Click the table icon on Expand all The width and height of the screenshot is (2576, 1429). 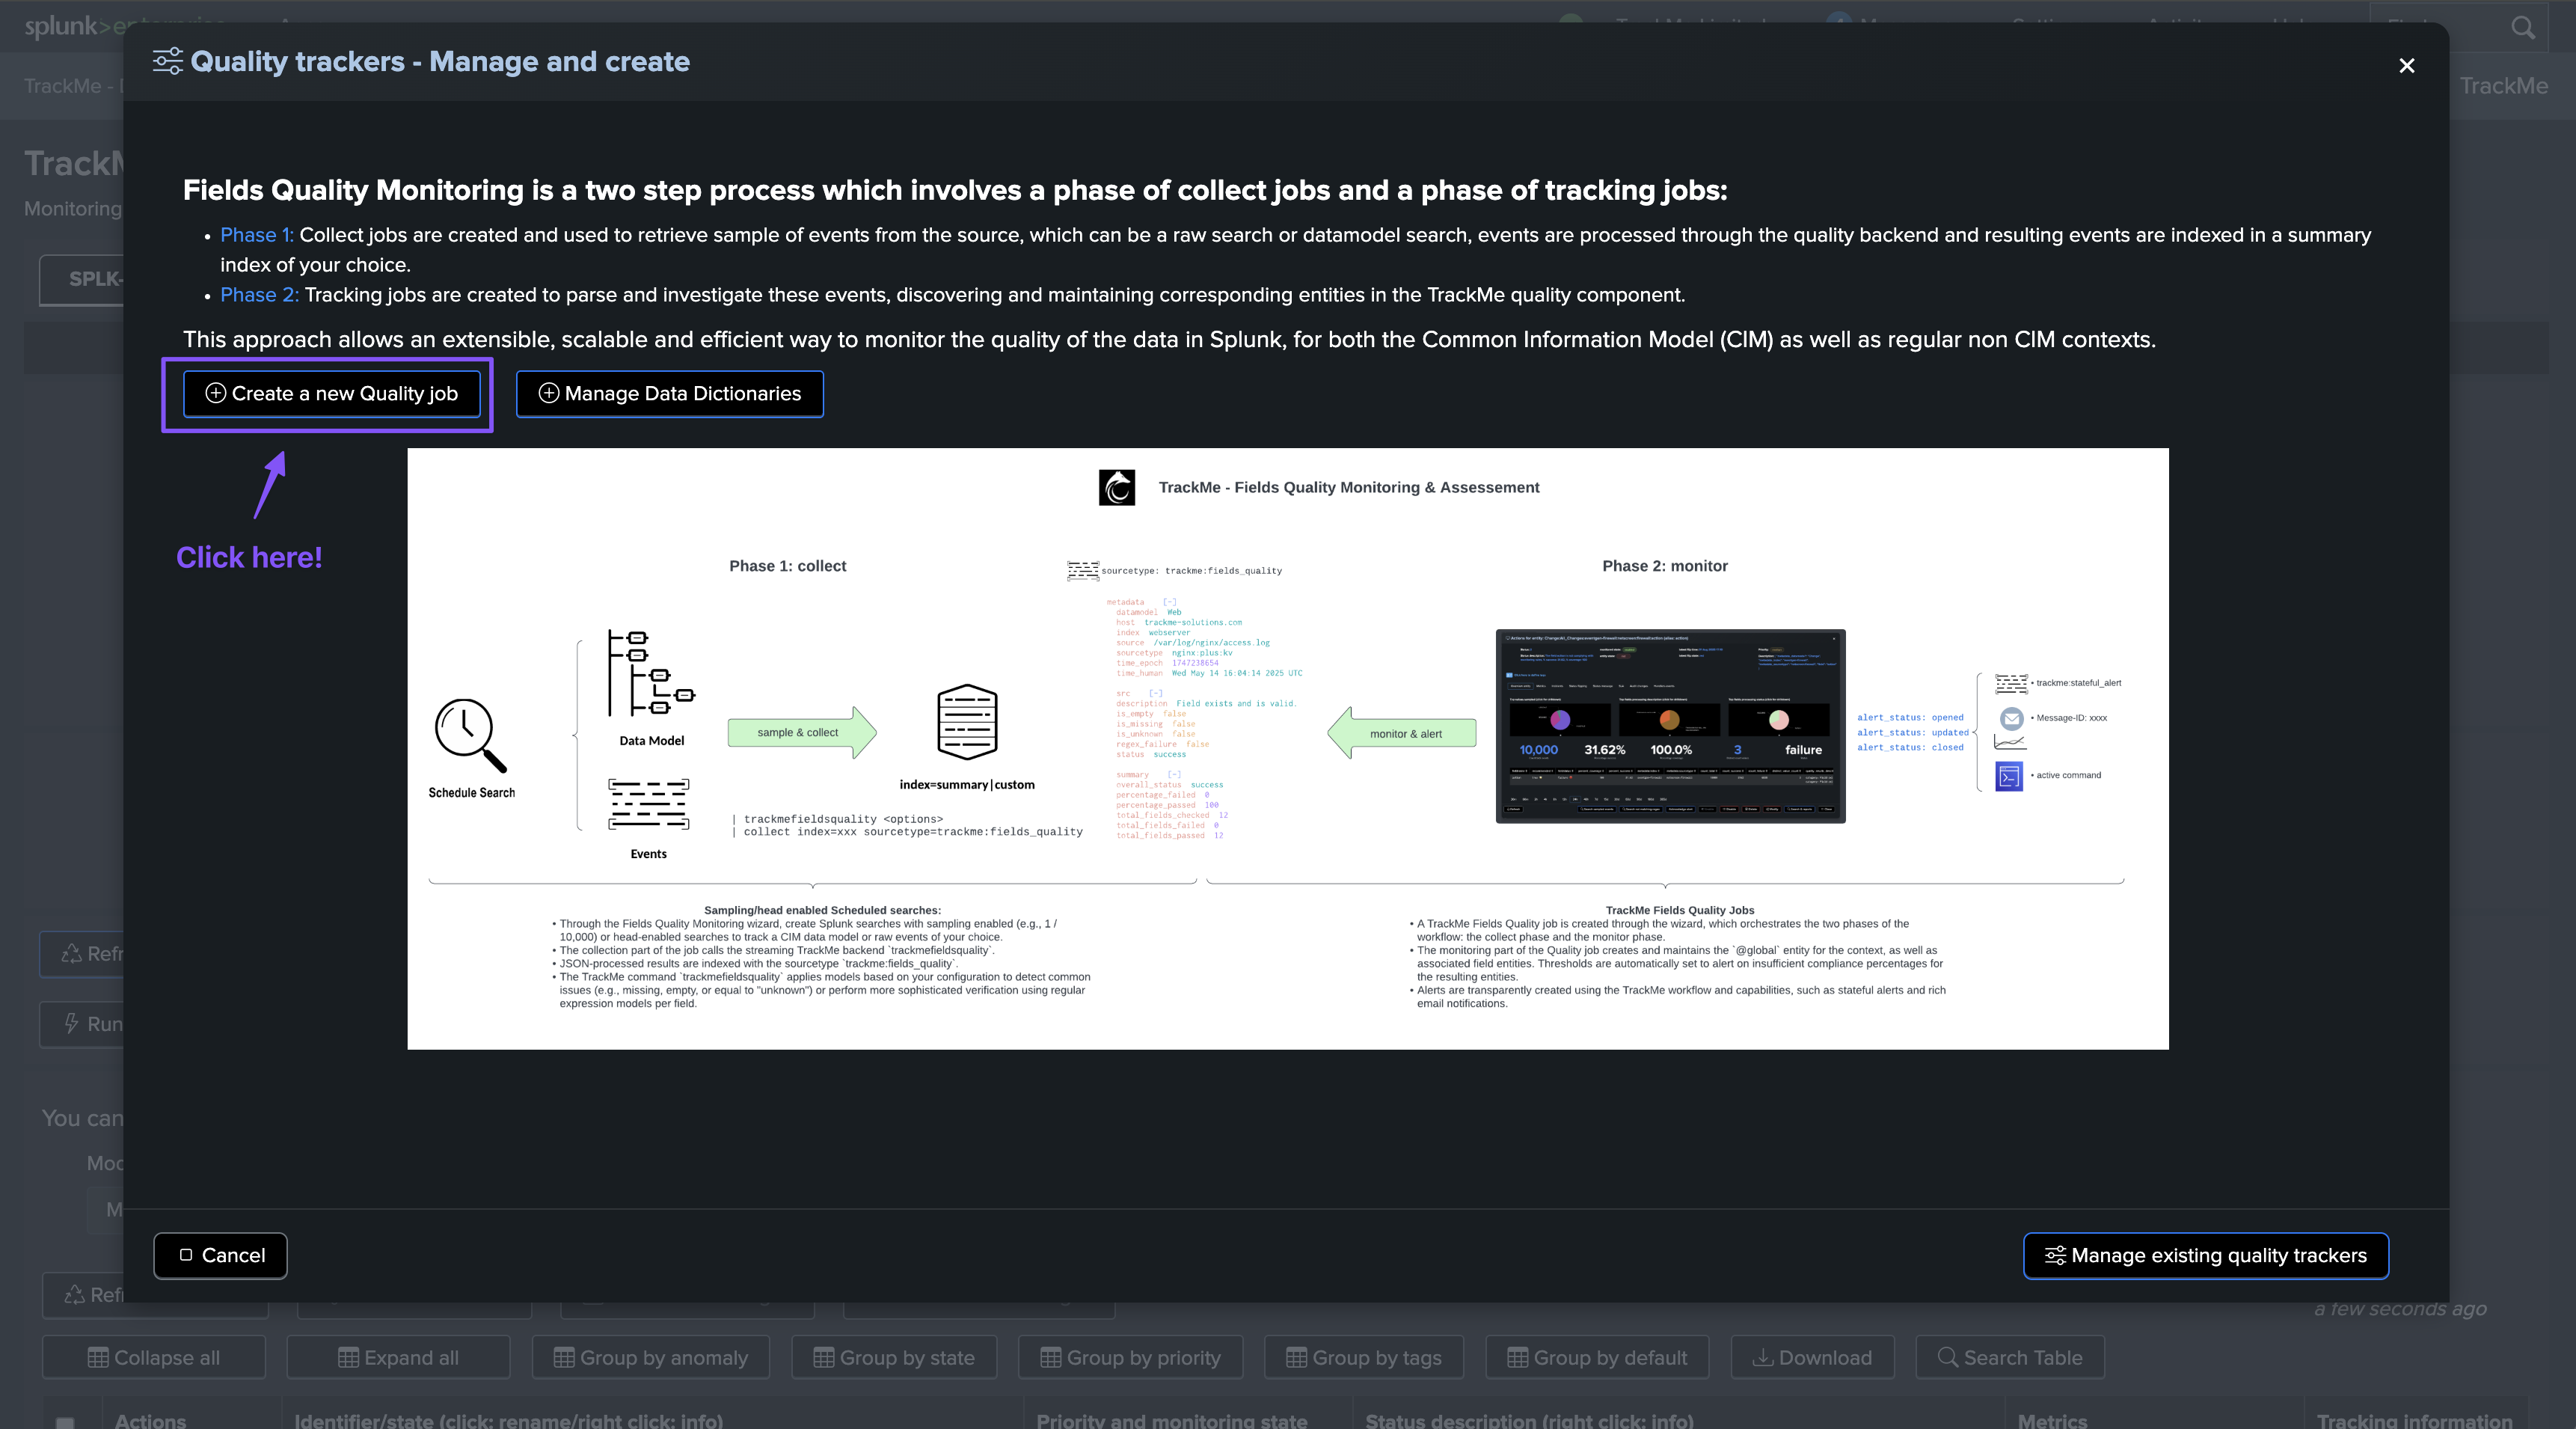pyautogui.click(x=348, y=1357)
